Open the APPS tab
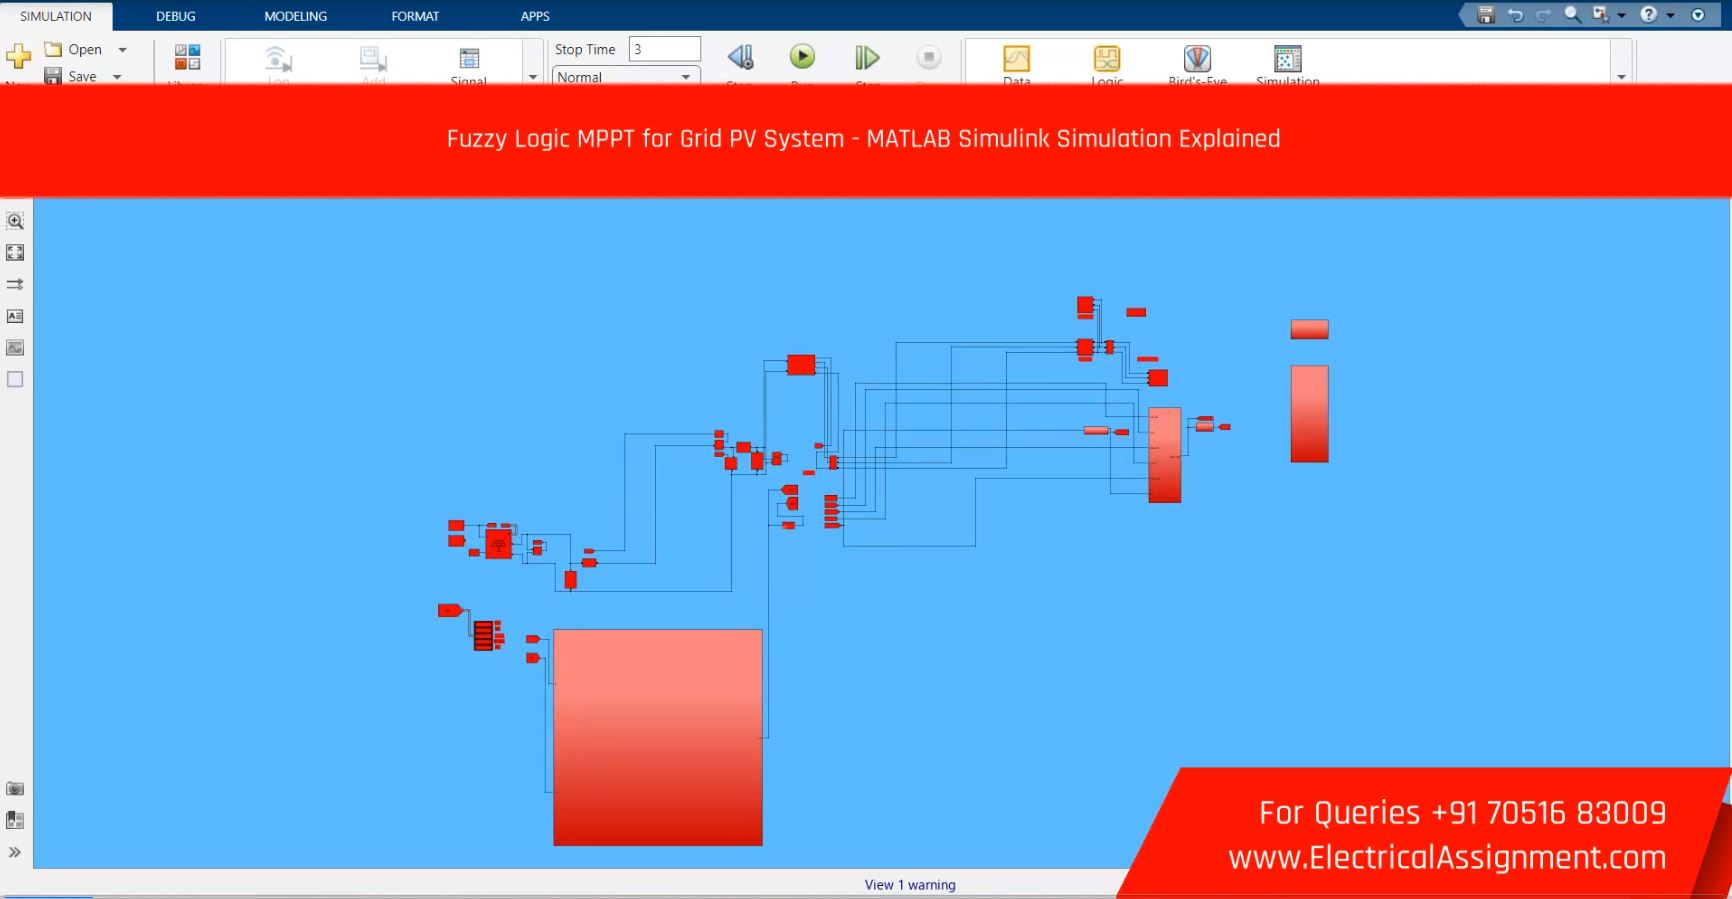 click(535, 16)
